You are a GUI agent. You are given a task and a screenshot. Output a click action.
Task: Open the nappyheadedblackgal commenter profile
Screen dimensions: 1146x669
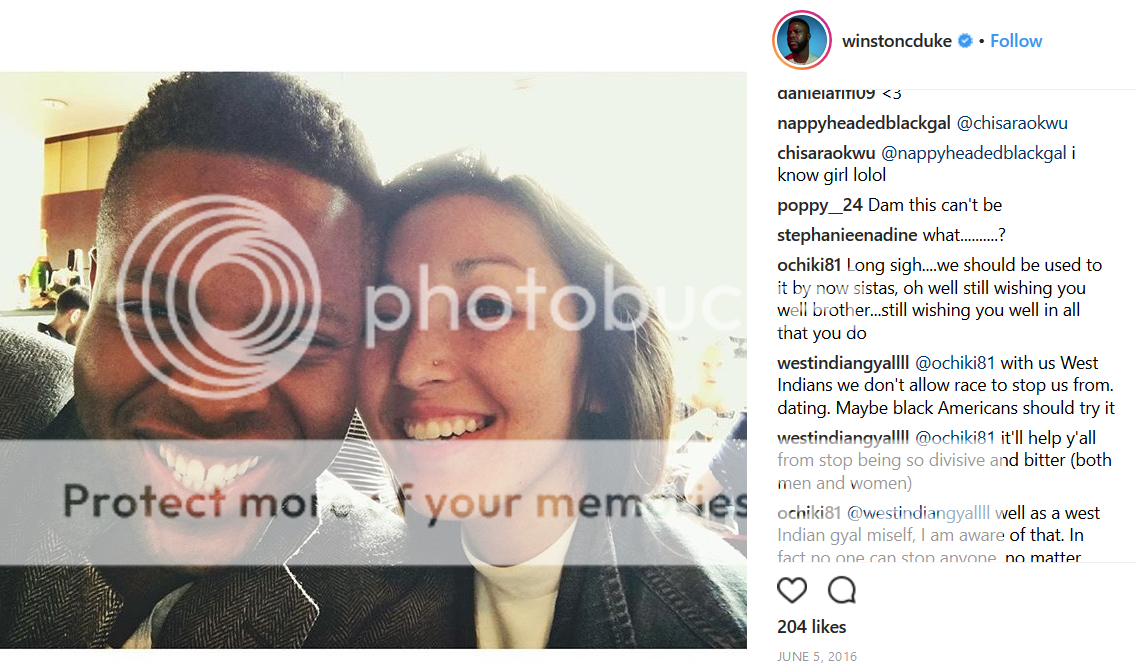[864, 123]
